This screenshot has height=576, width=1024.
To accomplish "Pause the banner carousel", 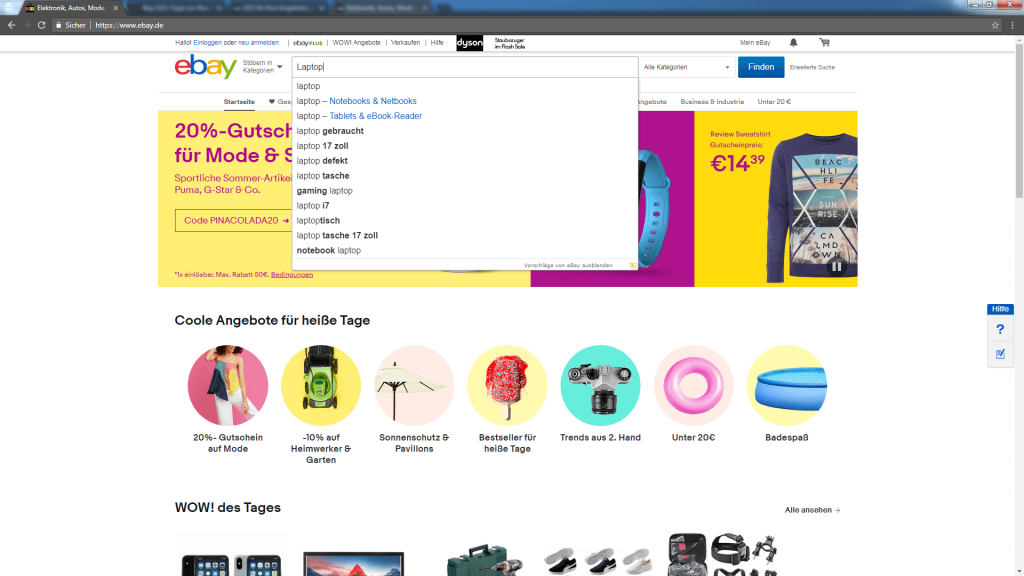I will click(837, 266).
